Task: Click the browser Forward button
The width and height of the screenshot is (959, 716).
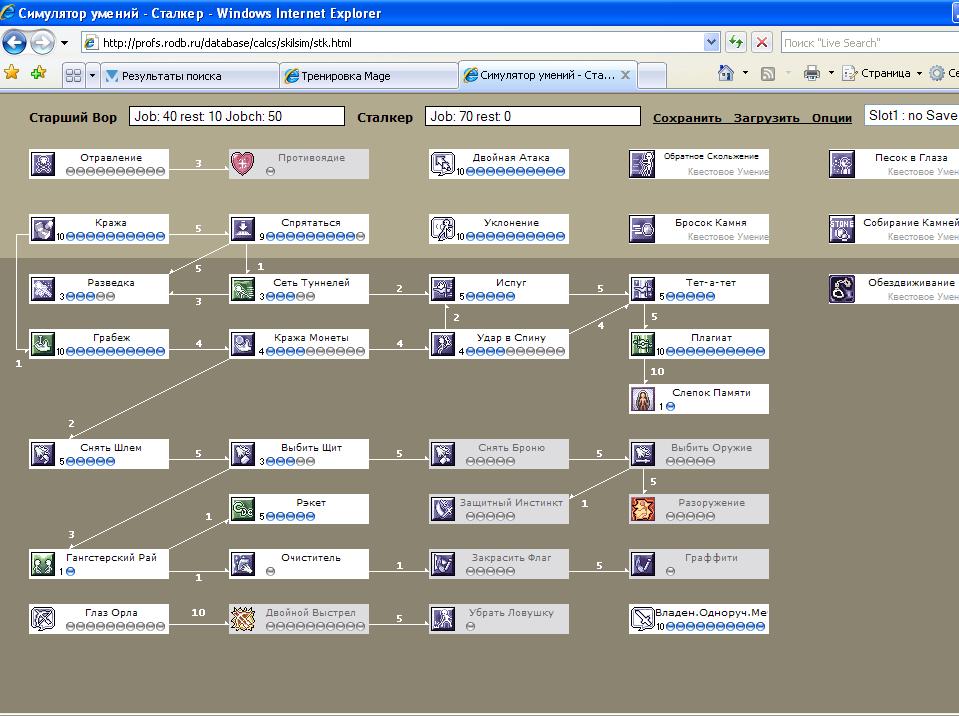Action: coord(42,43)
